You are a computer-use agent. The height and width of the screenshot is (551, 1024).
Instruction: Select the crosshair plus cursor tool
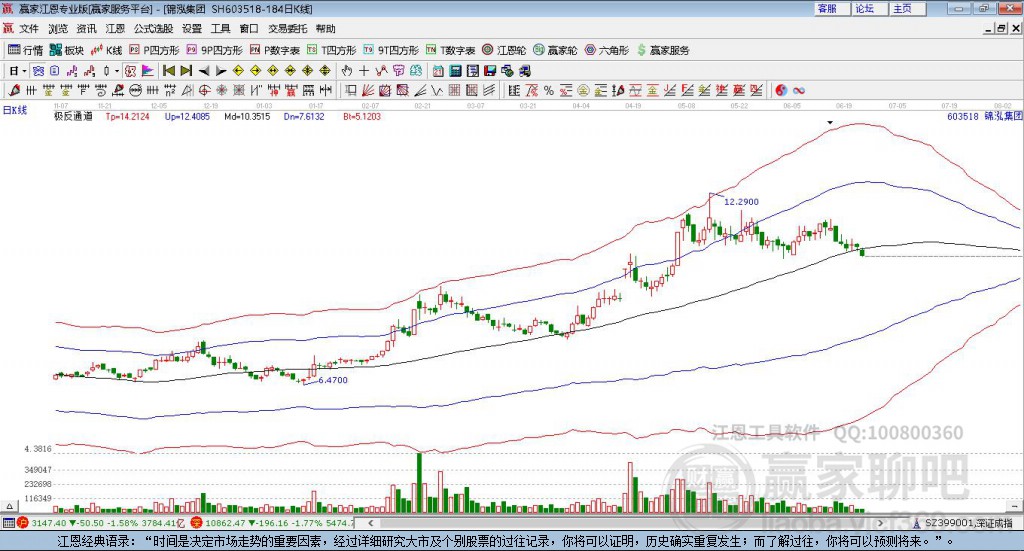point(364,71)
